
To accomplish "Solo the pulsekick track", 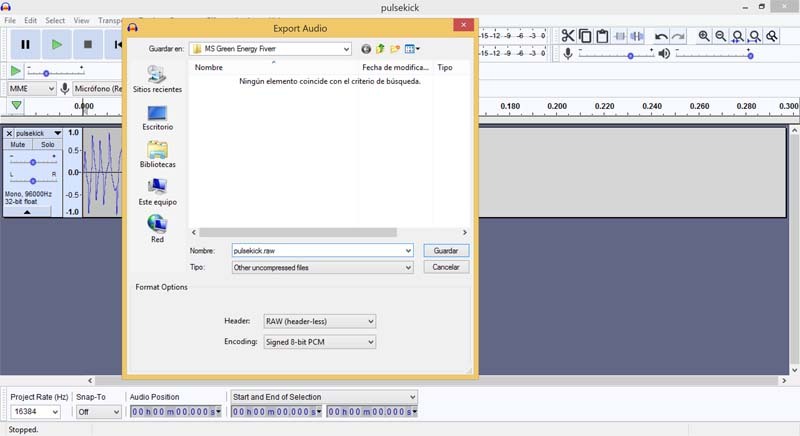I will pyautogui.click(x=47, y=144).
